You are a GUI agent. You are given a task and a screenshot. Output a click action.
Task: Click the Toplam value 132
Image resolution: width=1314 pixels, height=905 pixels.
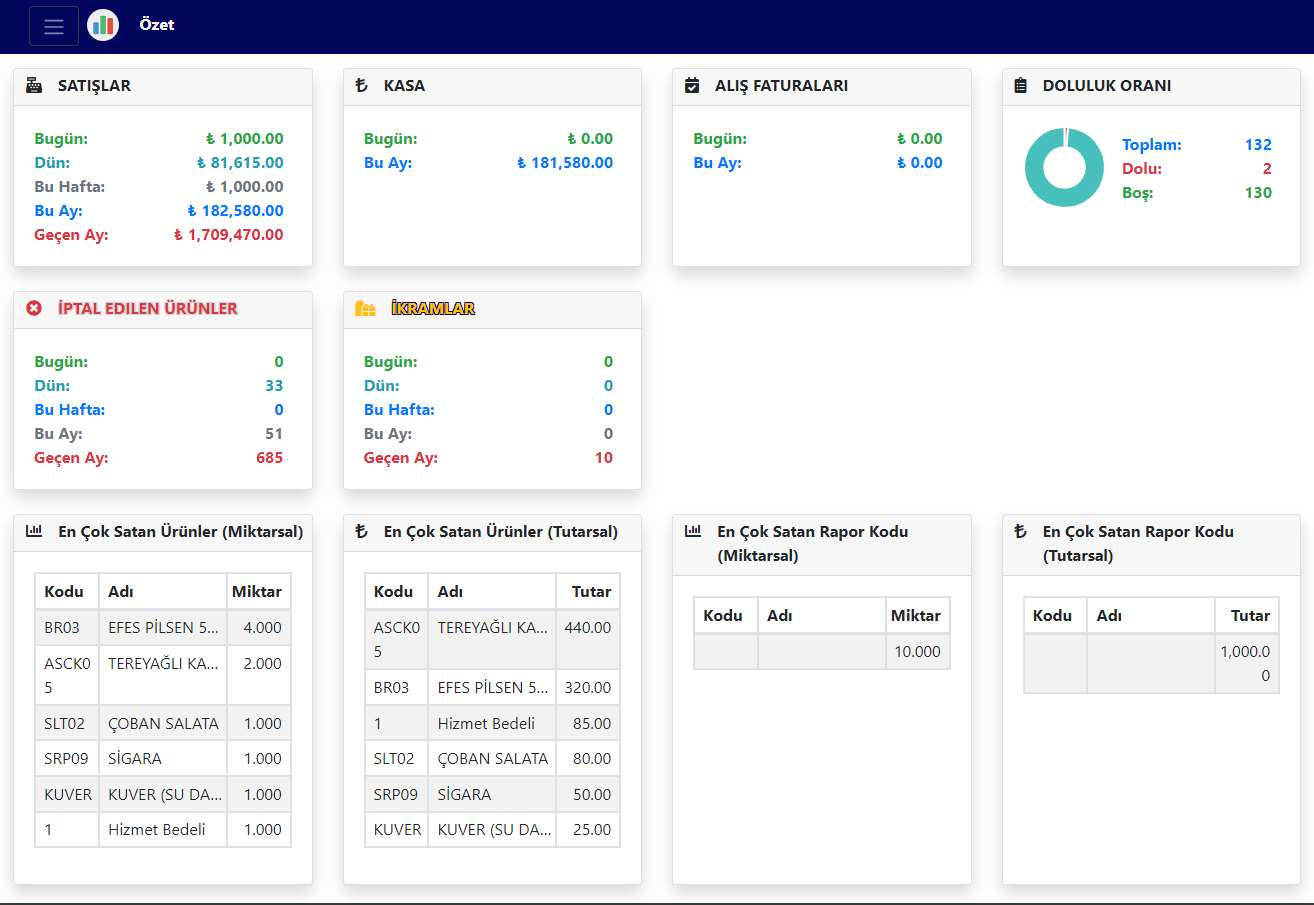(x=1258, y=145)
